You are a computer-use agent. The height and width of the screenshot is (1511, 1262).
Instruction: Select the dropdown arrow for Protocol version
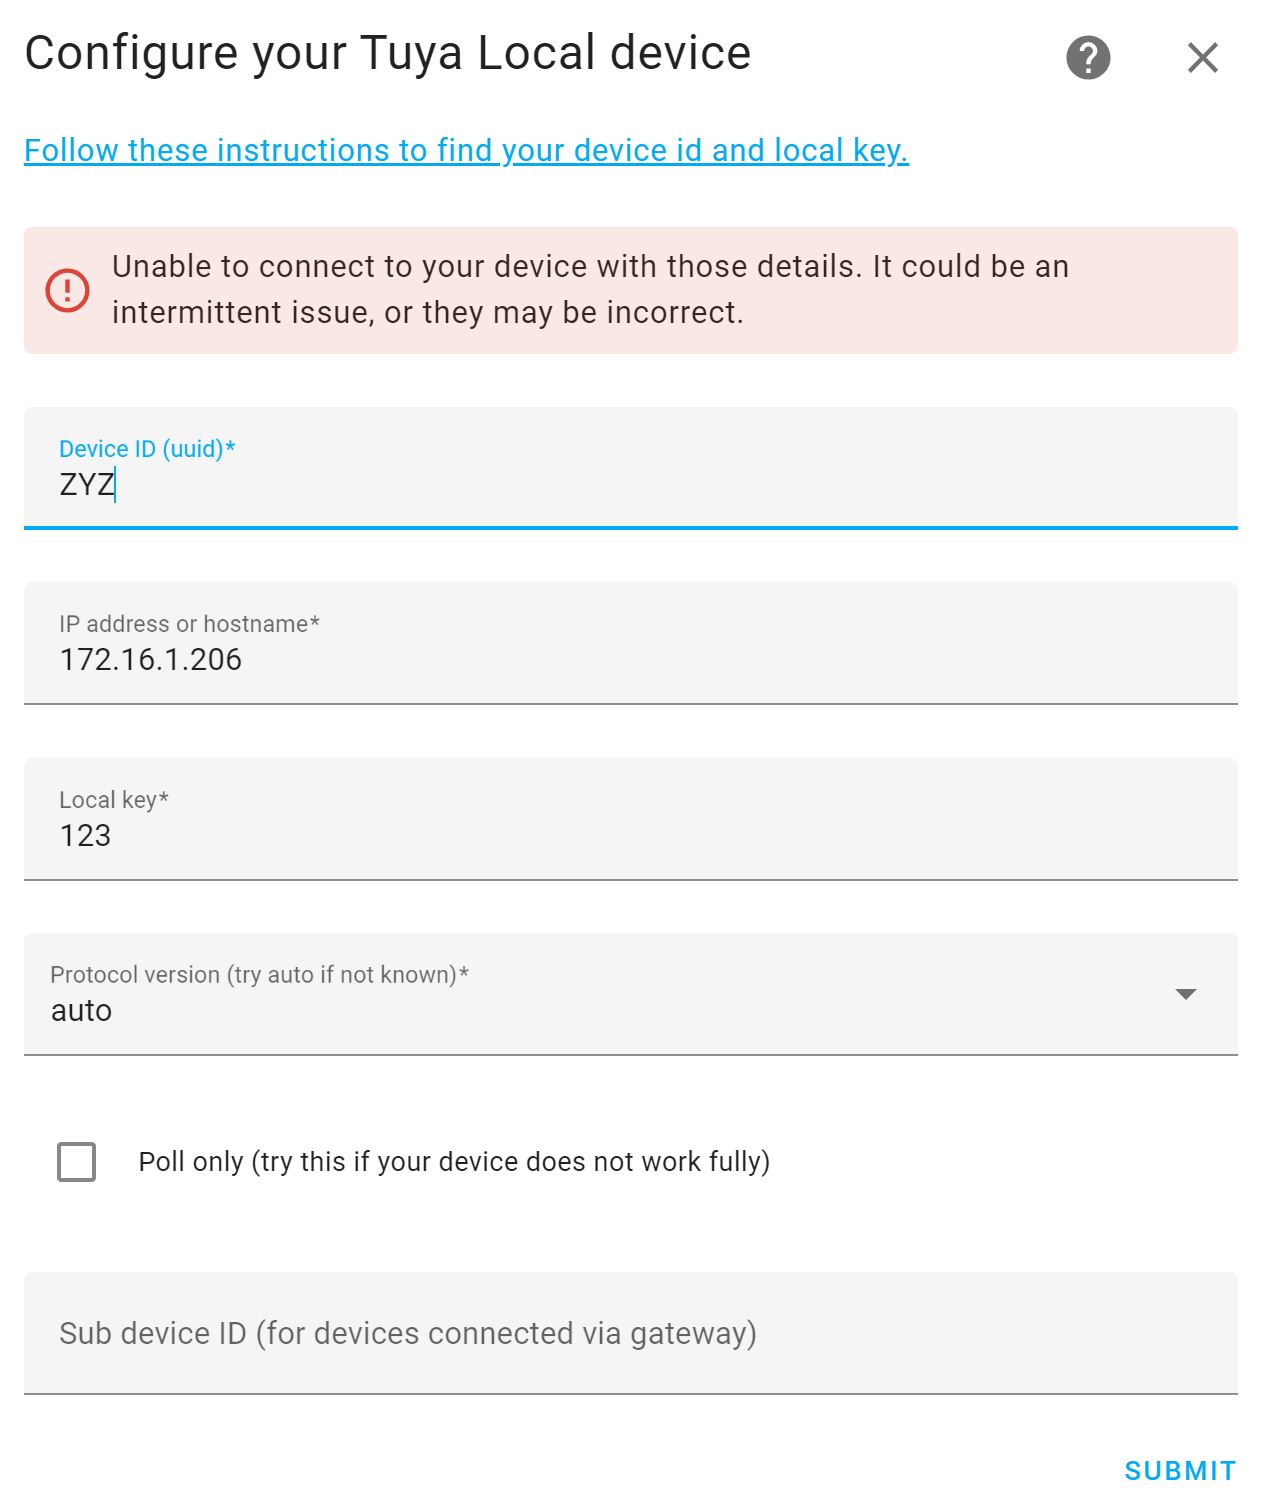click(1185, 994)
